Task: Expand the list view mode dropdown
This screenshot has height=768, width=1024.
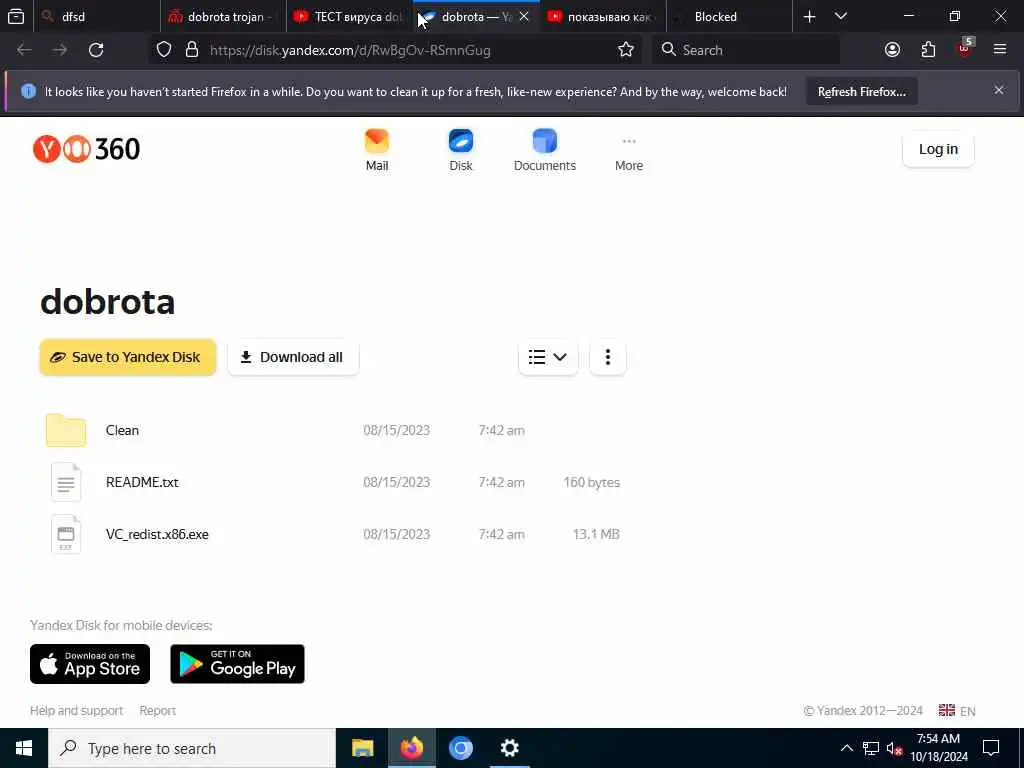Action: point(548,357)
